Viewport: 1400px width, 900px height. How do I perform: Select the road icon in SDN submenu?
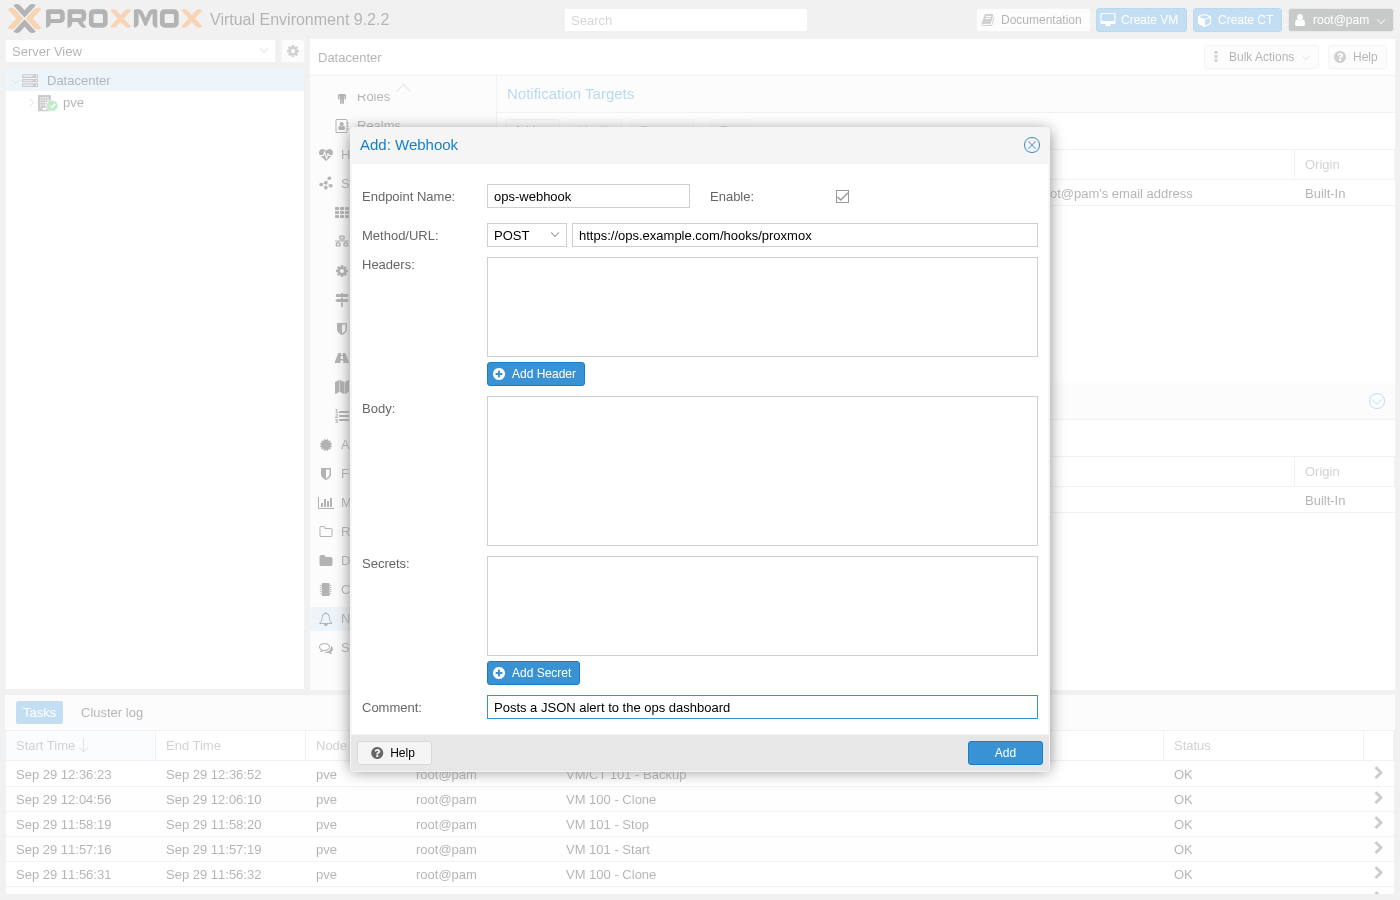(x=342, y=358)
